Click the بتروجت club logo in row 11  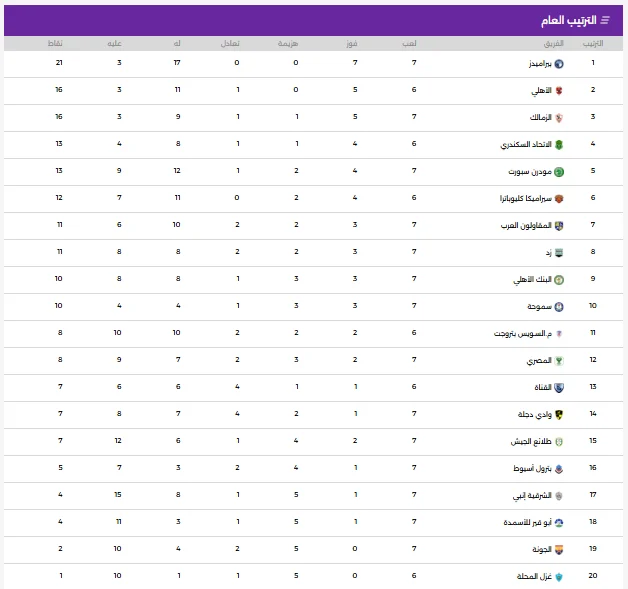[x=559, y=334]
